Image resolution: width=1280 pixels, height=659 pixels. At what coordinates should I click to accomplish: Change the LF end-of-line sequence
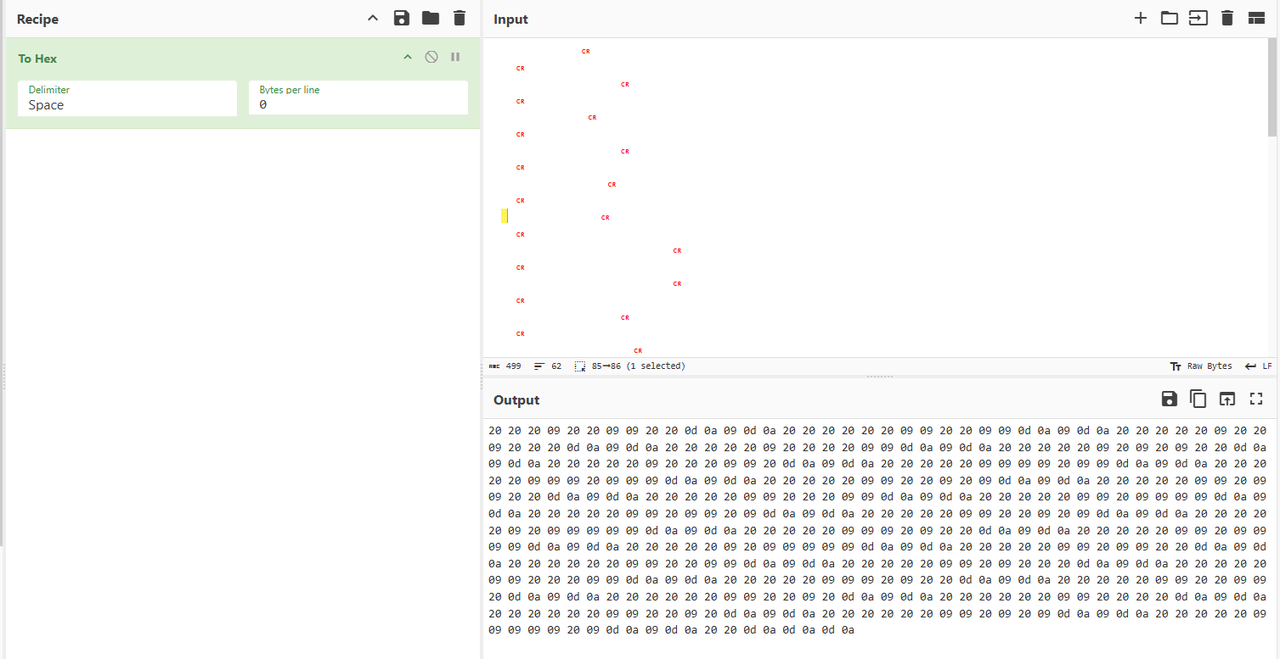point(1258,366)
